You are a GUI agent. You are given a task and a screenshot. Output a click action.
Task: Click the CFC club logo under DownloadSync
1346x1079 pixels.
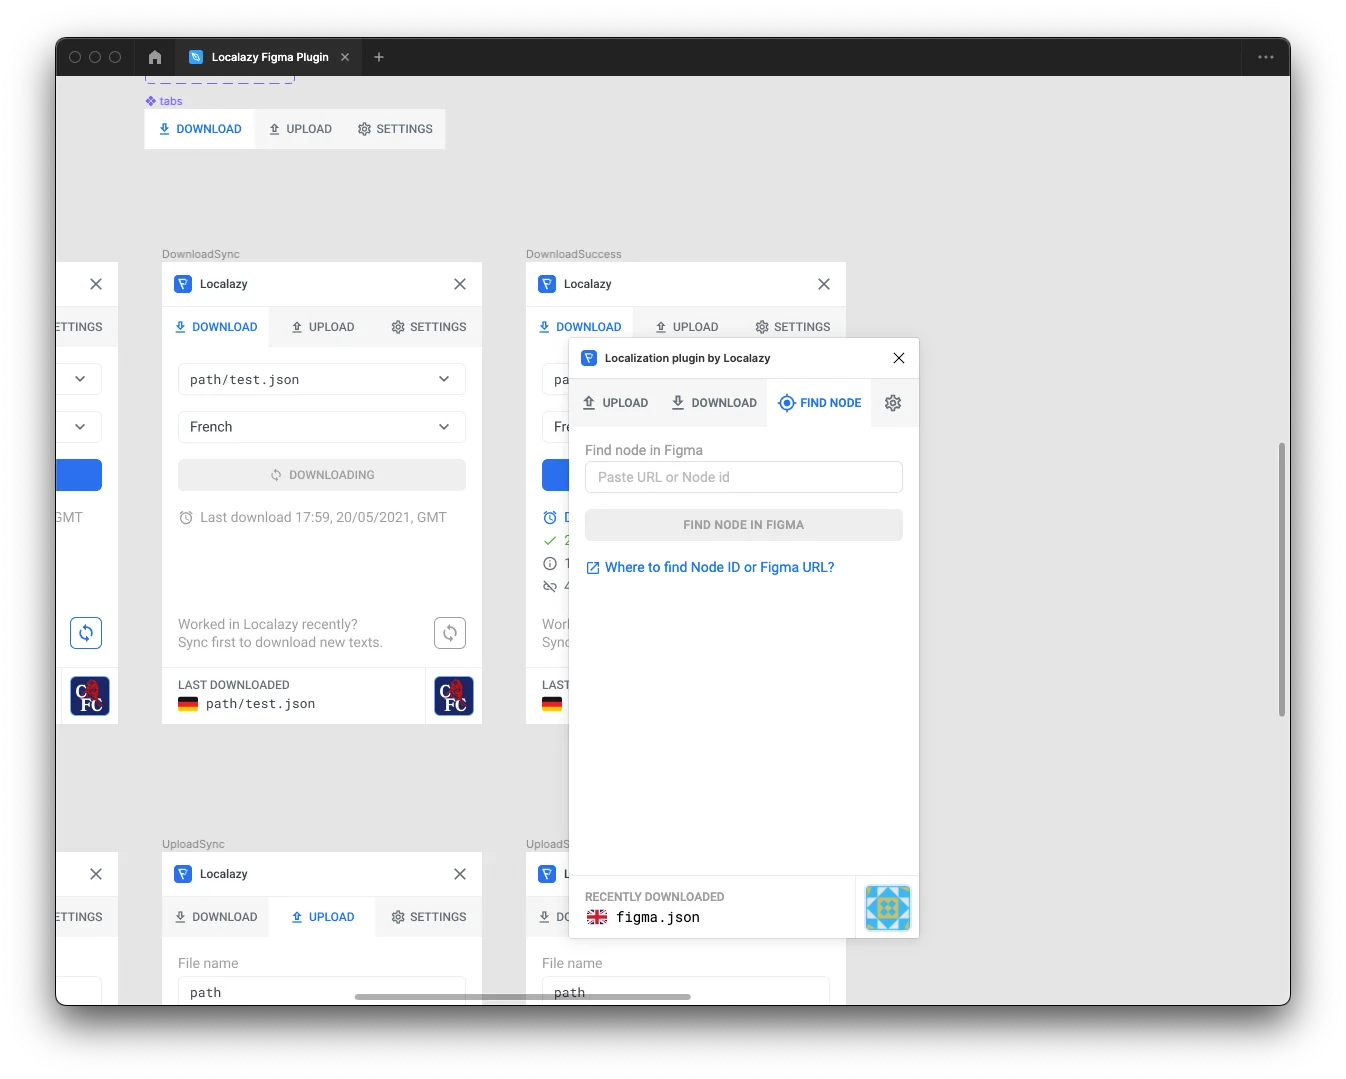(x=454, y=696)
